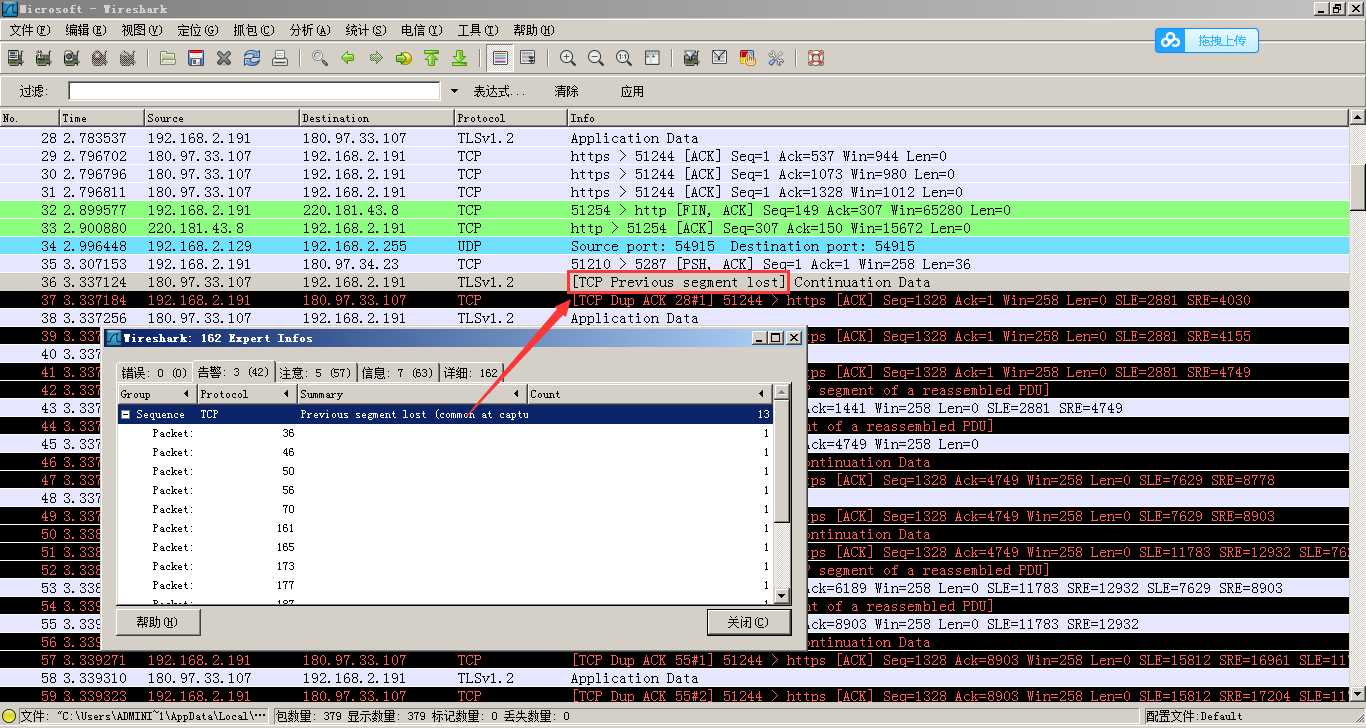The image size is (1366, 728).
Task: Select packet 34 UDP row
Action: (x=675, y=246)
